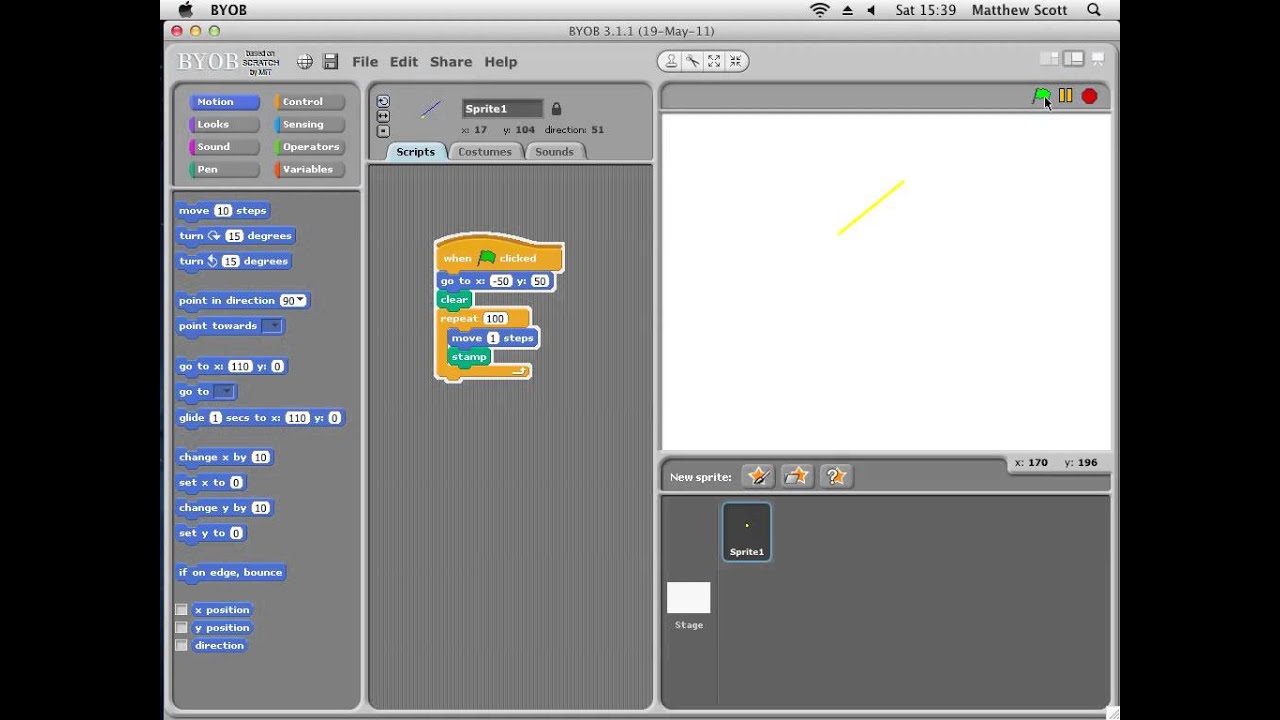Click the go to x value -50 in script
1280x720 pixels.
point(500,281)
